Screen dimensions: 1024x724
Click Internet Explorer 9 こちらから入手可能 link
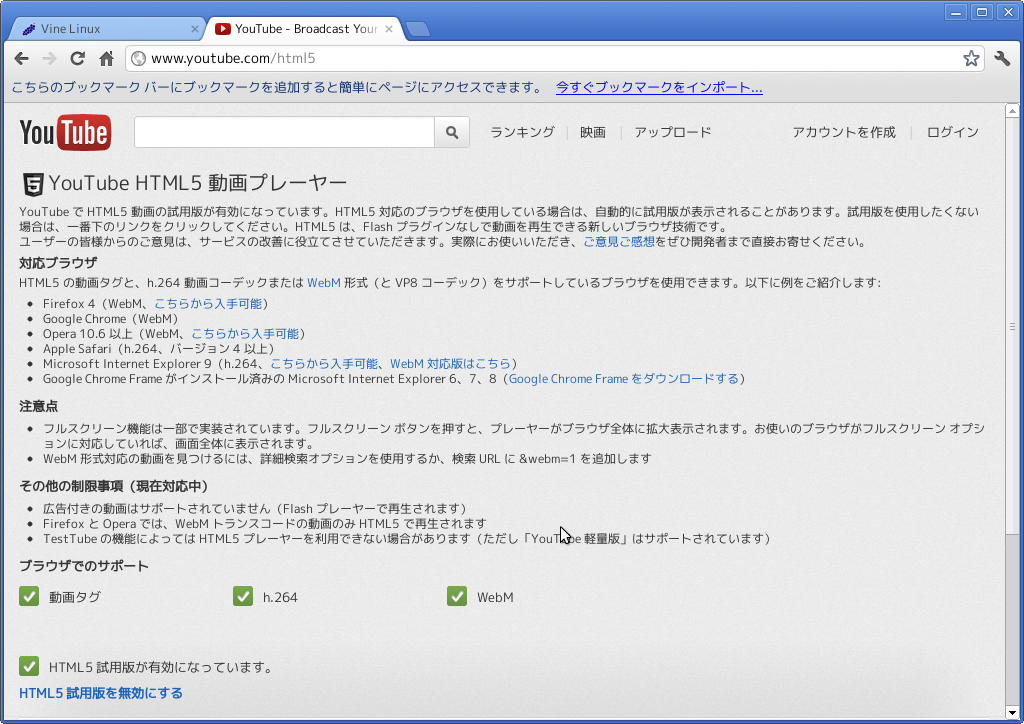pyautogui.click(x=324, y=364)
